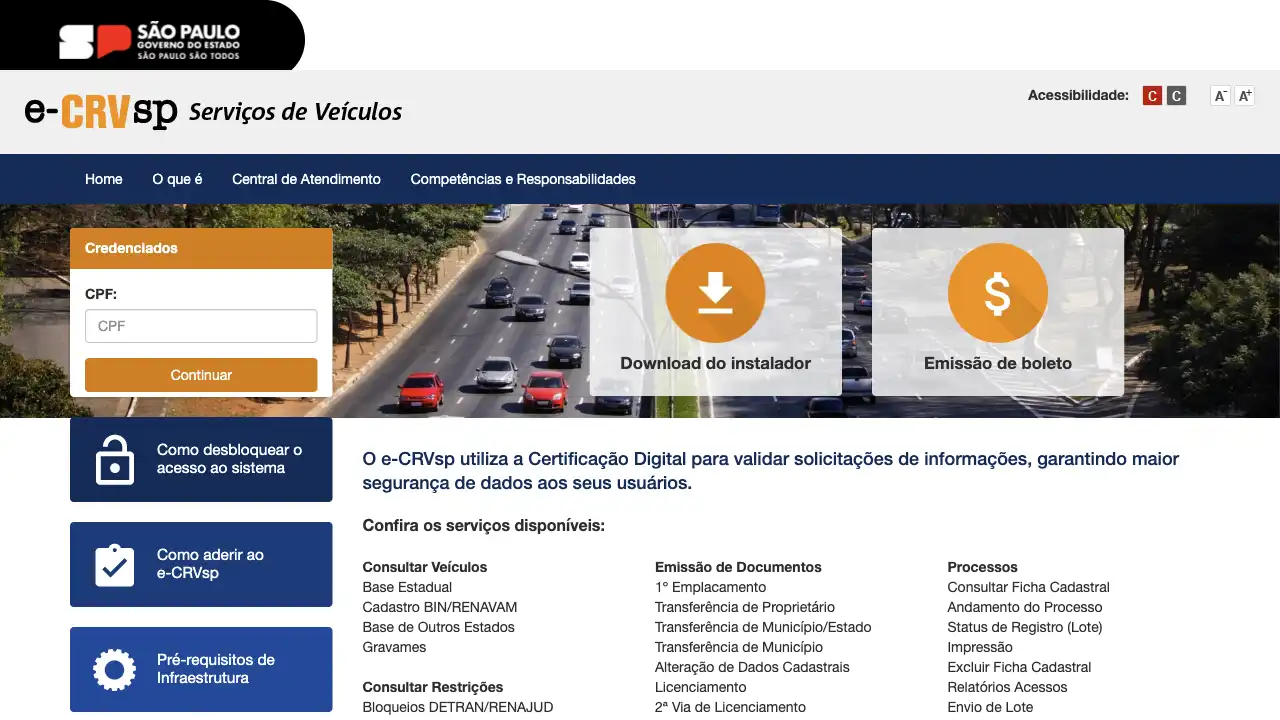The width and height of the screenshot is (1280, 720).
Task: Click the e-CRVsp Serviços de Veículos logo
Action: click(214, 111)
